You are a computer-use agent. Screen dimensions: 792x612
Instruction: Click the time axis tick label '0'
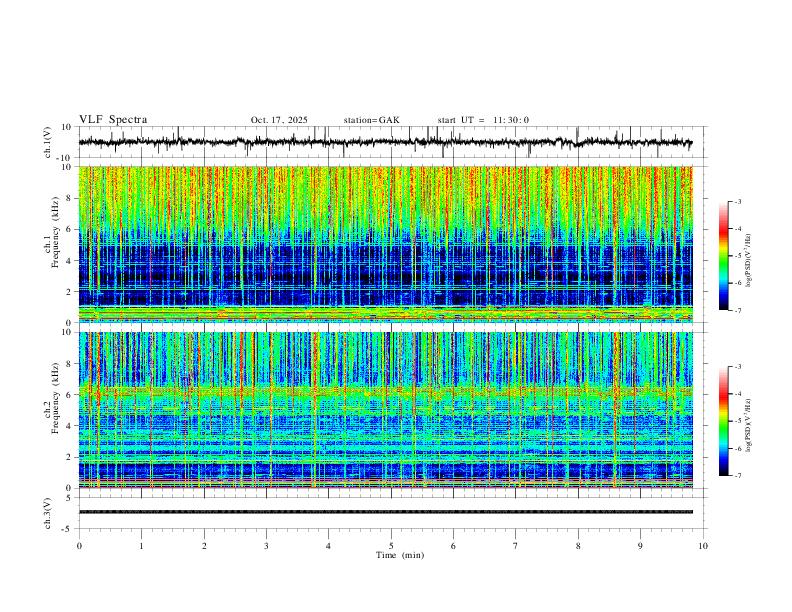coord(79,546)
